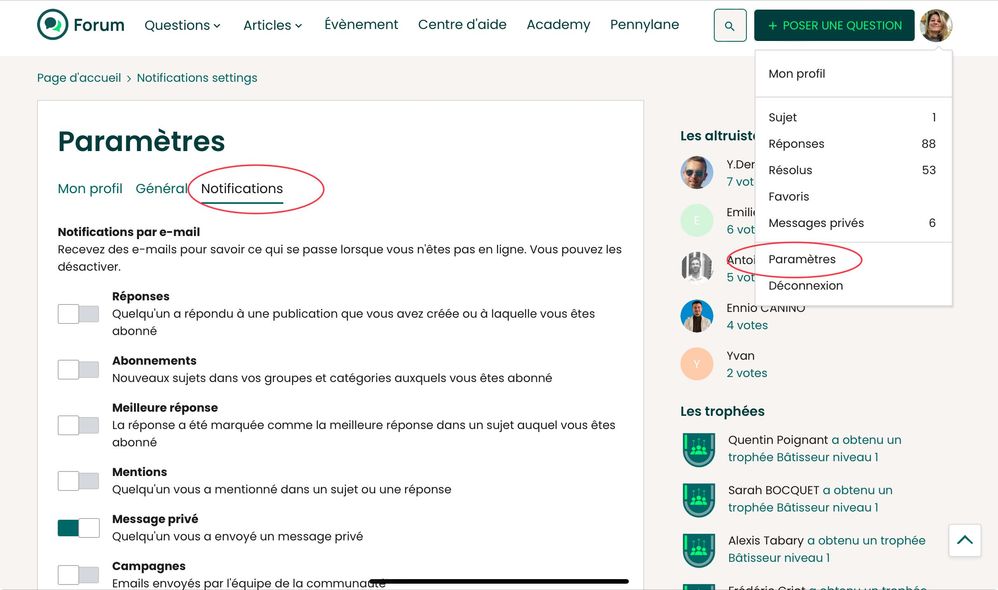
Task: Click Yvan's orange avatar icon
Action: [697, 364]
